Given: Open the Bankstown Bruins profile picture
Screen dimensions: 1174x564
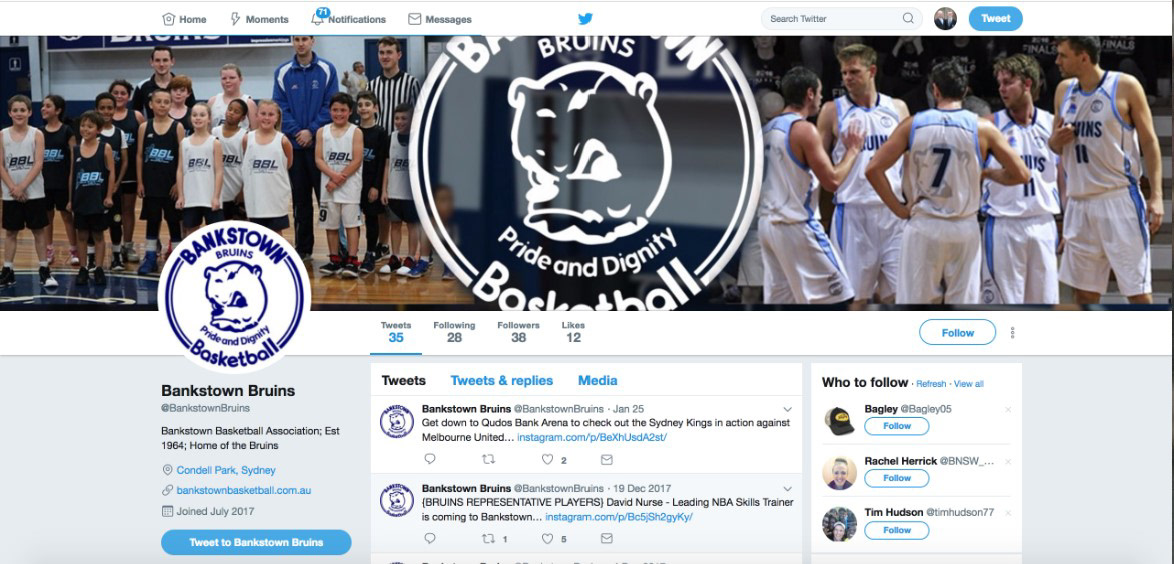Looking at the screenshot, I should (x=235, y=297).
